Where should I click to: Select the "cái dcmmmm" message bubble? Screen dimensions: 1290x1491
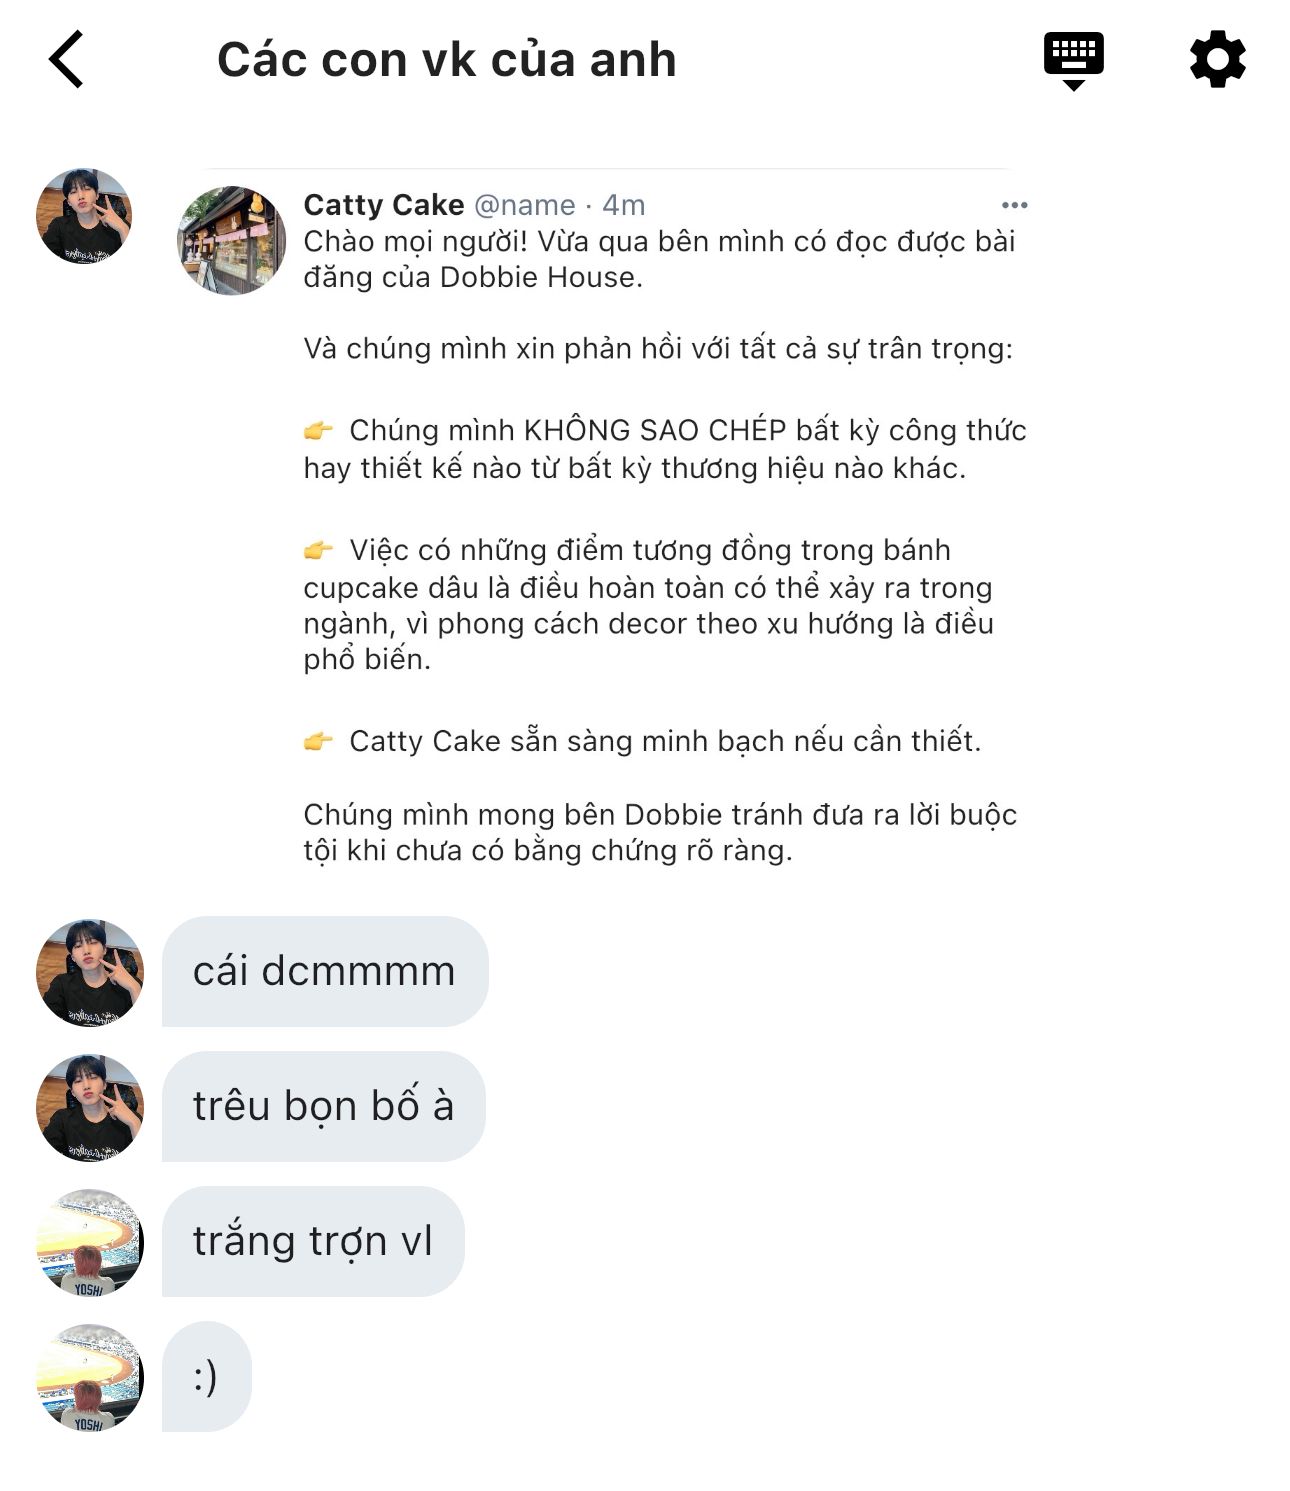[x=325, y=971]
